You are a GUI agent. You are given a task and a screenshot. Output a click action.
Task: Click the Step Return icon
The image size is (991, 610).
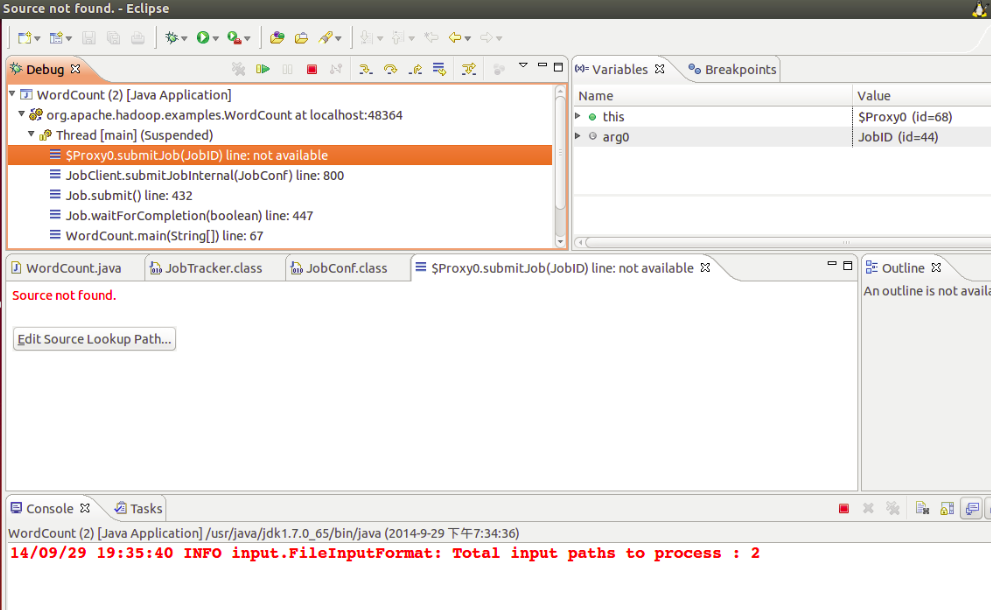coord(415,69)
